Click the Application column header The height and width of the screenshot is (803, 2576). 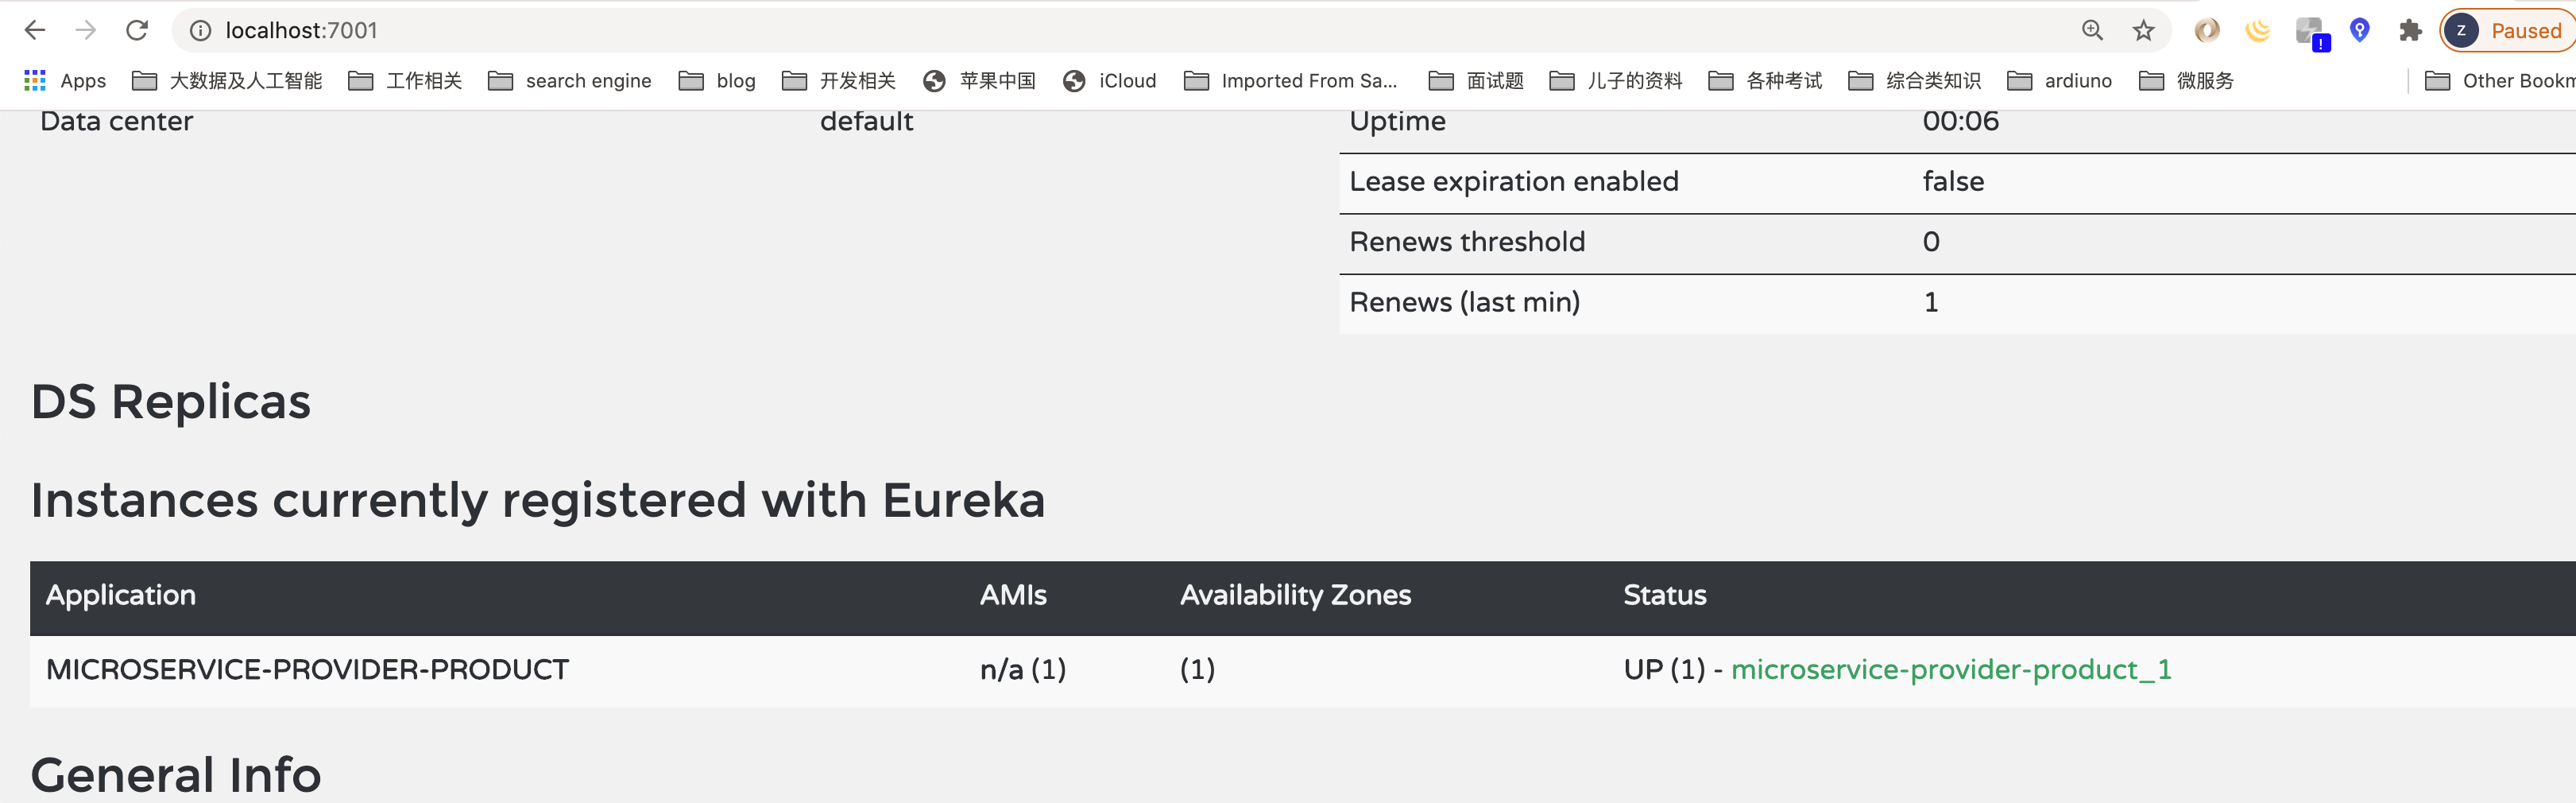click(x=121, y=595)
